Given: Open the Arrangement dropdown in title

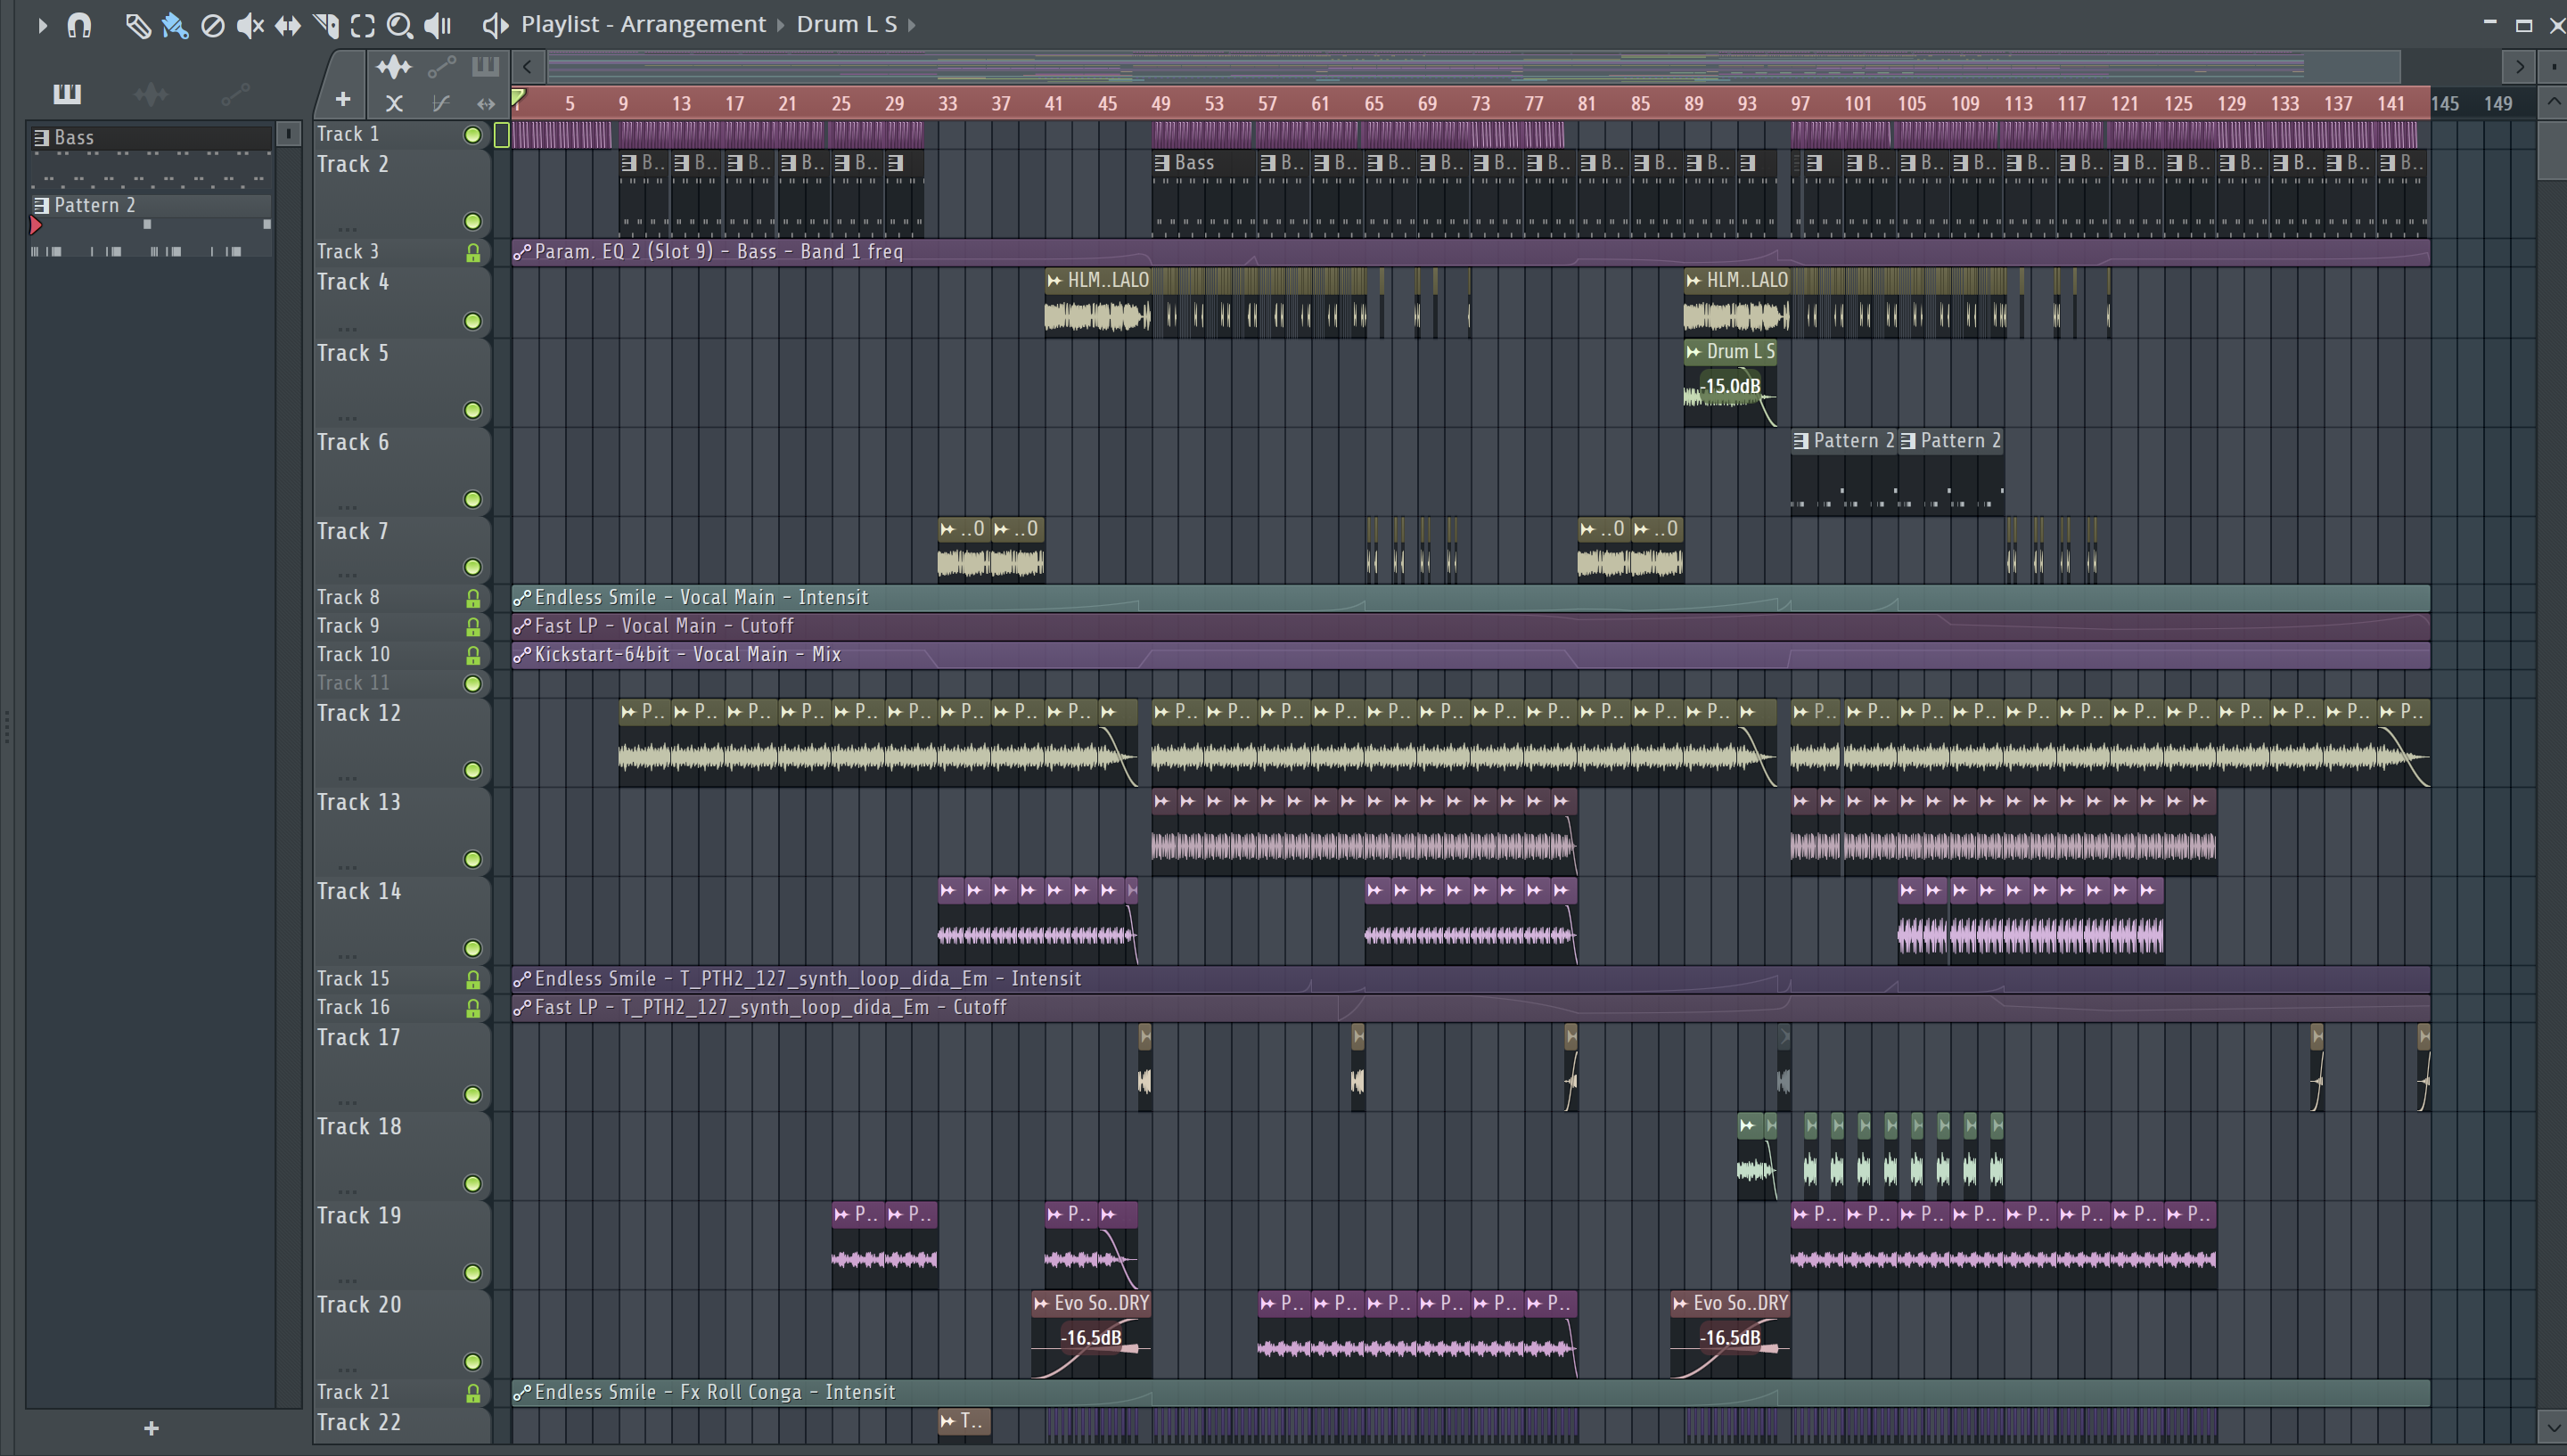Looking at the screenshot, I should (x=781, y=25).
